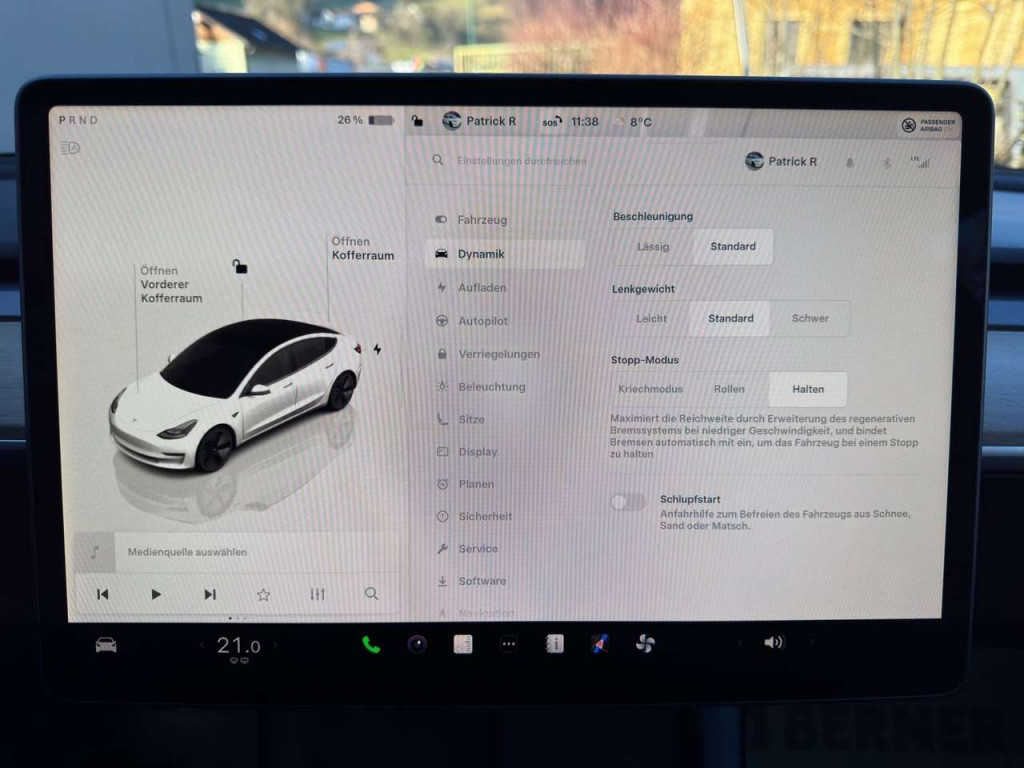Screen dimensions: 1024x768
Task: Set Beschleunigung to Lässig
Action: point(653,247)
